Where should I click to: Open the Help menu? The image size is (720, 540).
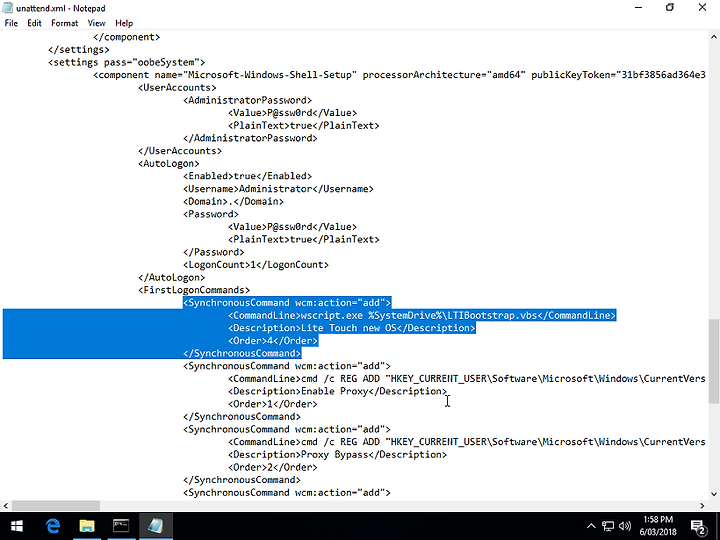[x=124, y=23]
